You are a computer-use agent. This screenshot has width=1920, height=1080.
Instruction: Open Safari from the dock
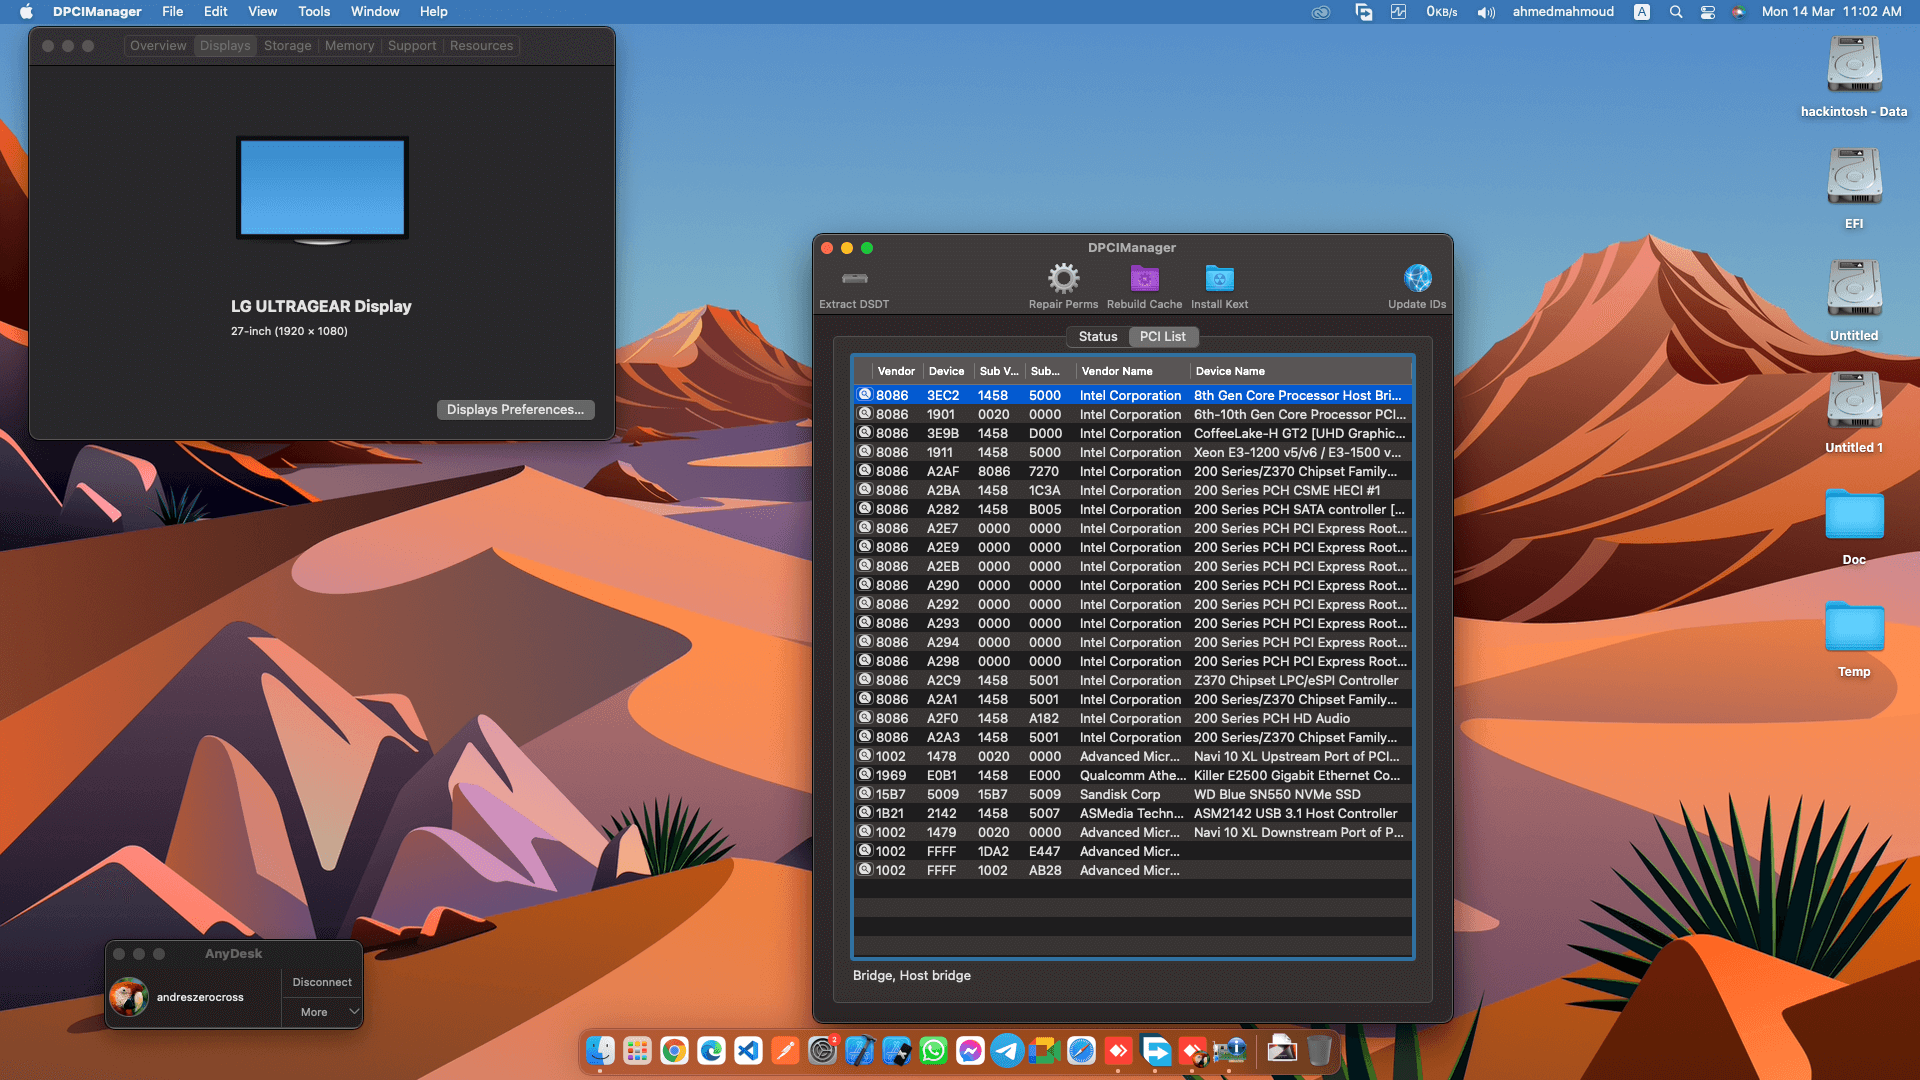pyautogui.click(x=1082, y=1050)
